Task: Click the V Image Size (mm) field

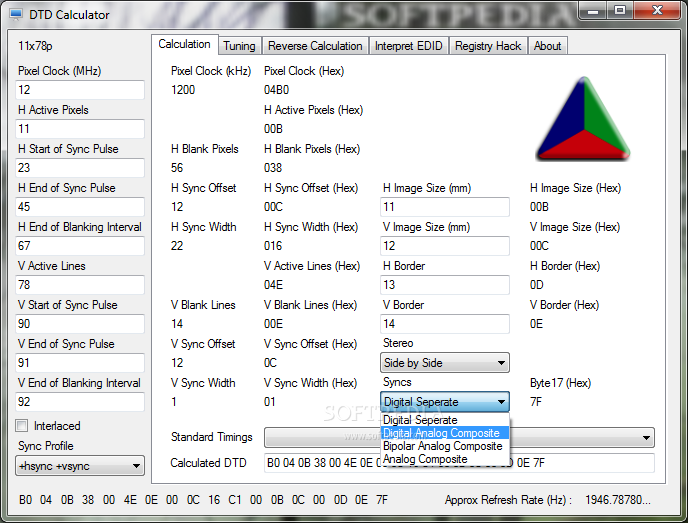Action: [445, 246]
